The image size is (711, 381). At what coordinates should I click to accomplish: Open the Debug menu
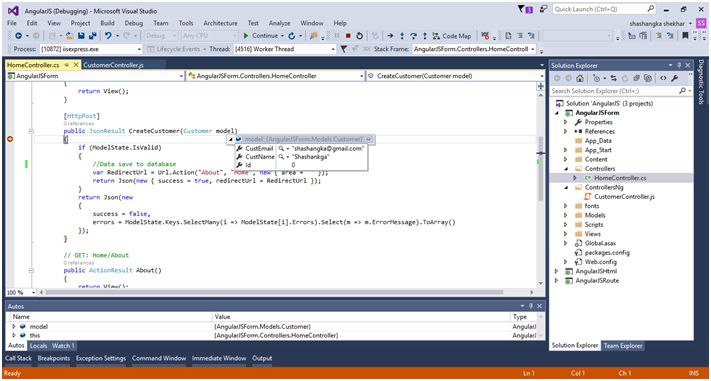click(134, 23)
